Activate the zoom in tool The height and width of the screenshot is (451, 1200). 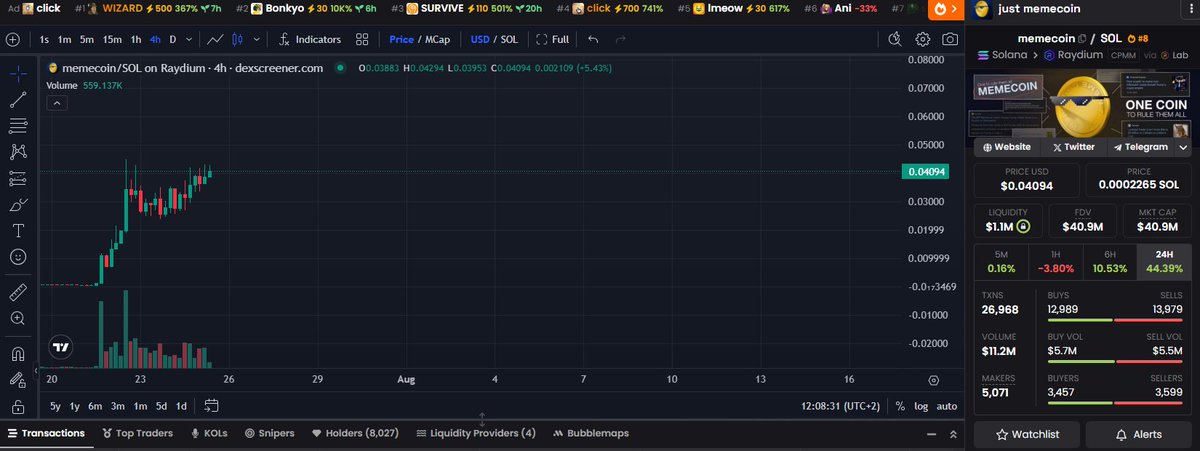tap(17, 318)
